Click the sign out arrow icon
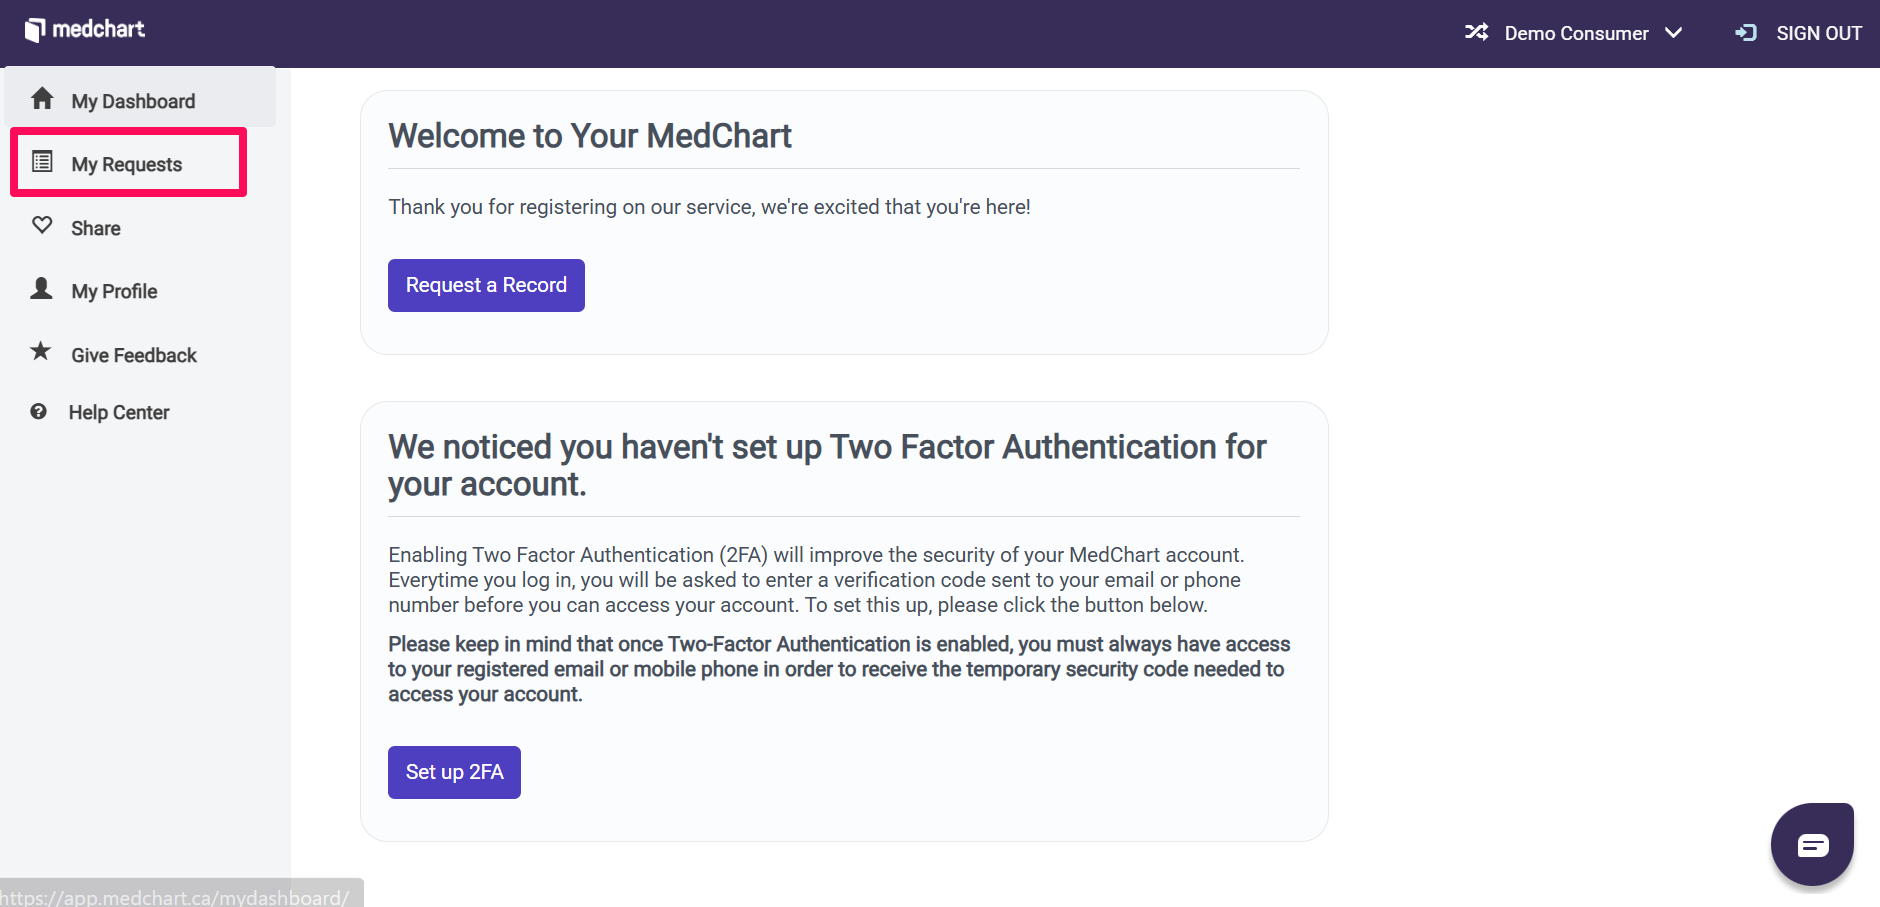The height and width of the screenshot is (907, 1880). coord(1746,33)
